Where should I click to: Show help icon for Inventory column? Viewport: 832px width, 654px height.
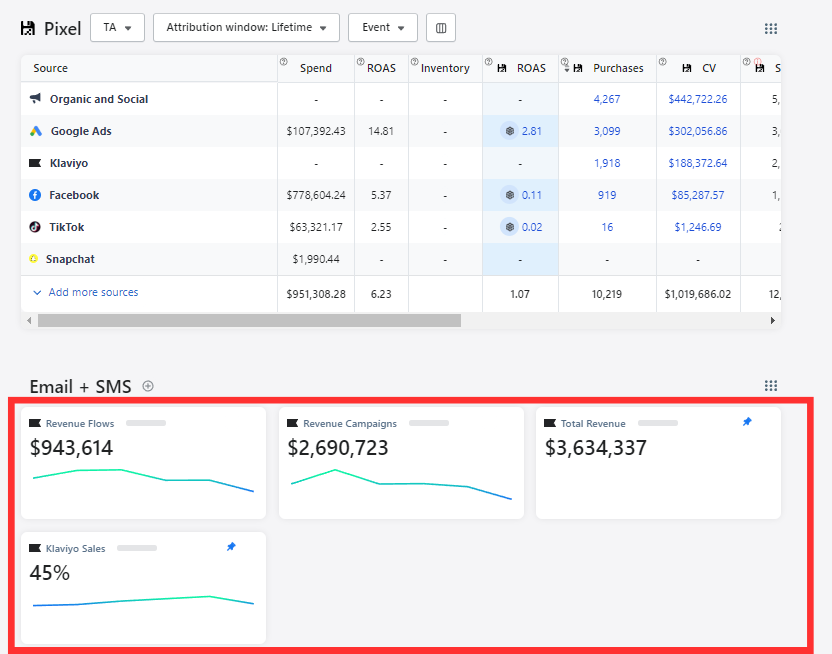point(414,62)
